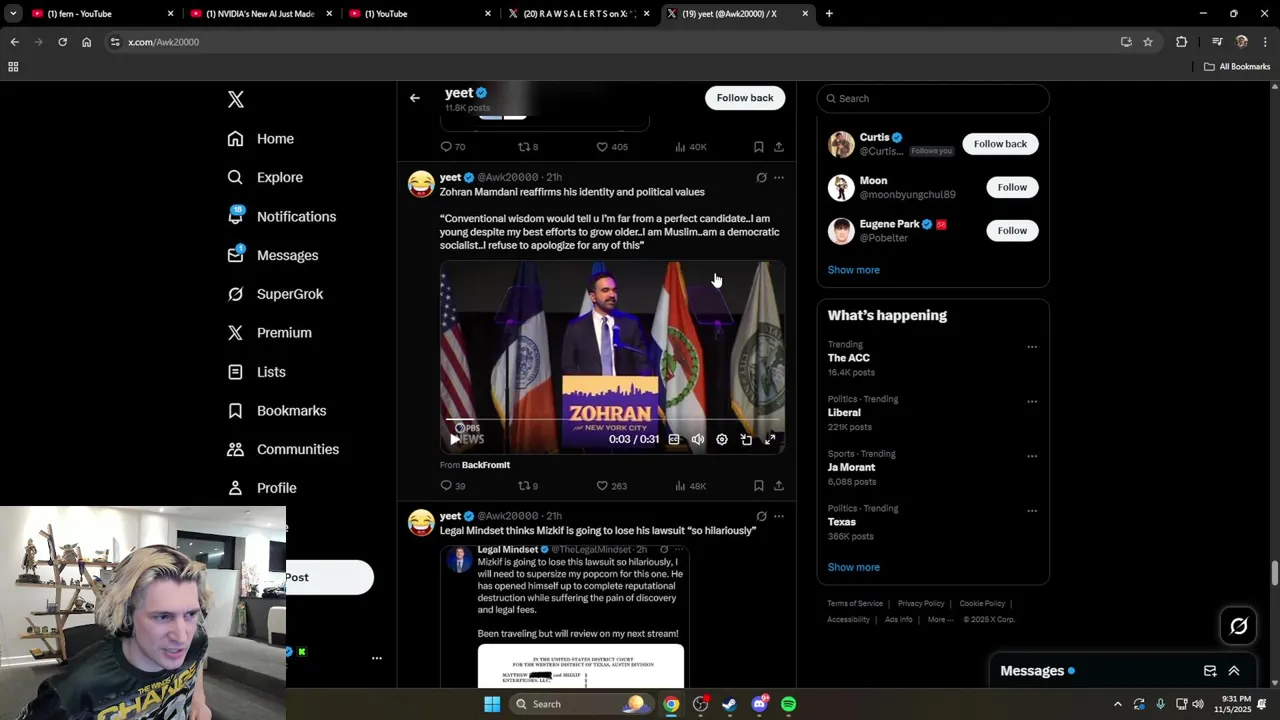The image size is (1280, 720).
Task: Switch to NVIDIA's New AI tab
Action: click(260, 13)
